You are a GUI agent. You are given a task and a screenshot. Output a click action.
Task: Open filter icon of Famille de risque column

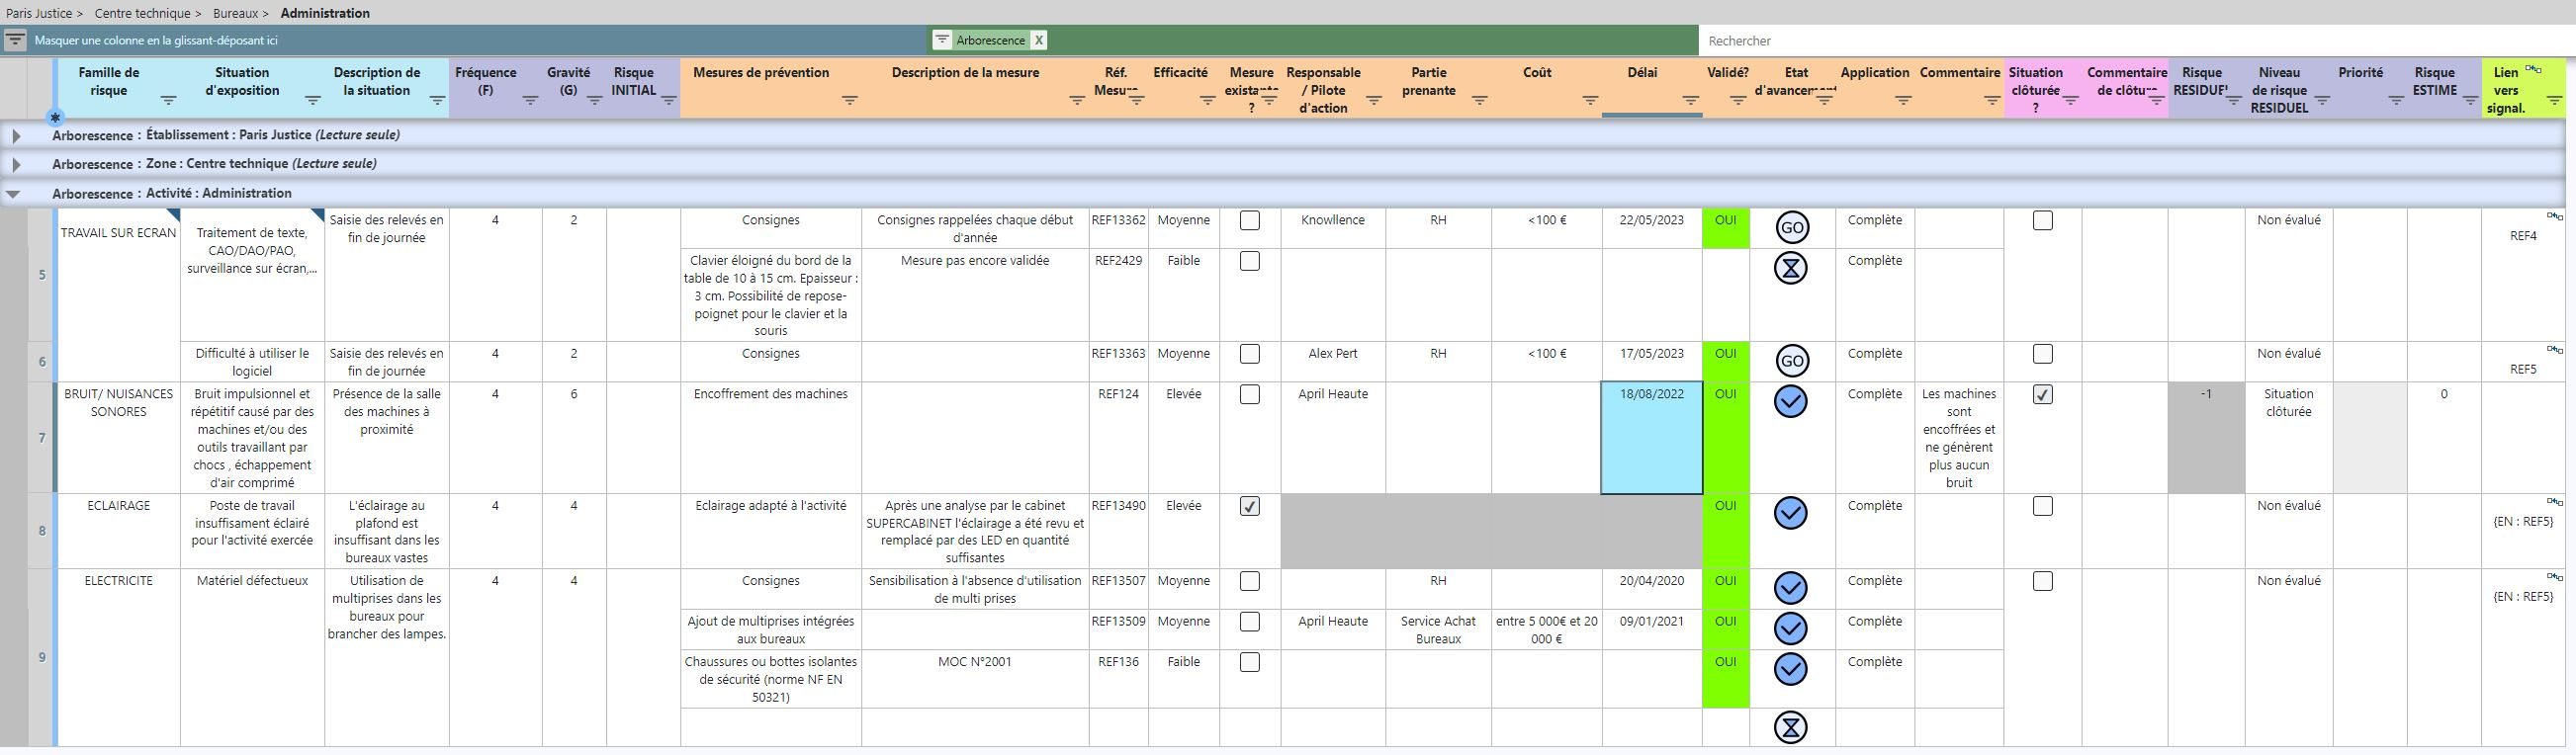(168, 100)
